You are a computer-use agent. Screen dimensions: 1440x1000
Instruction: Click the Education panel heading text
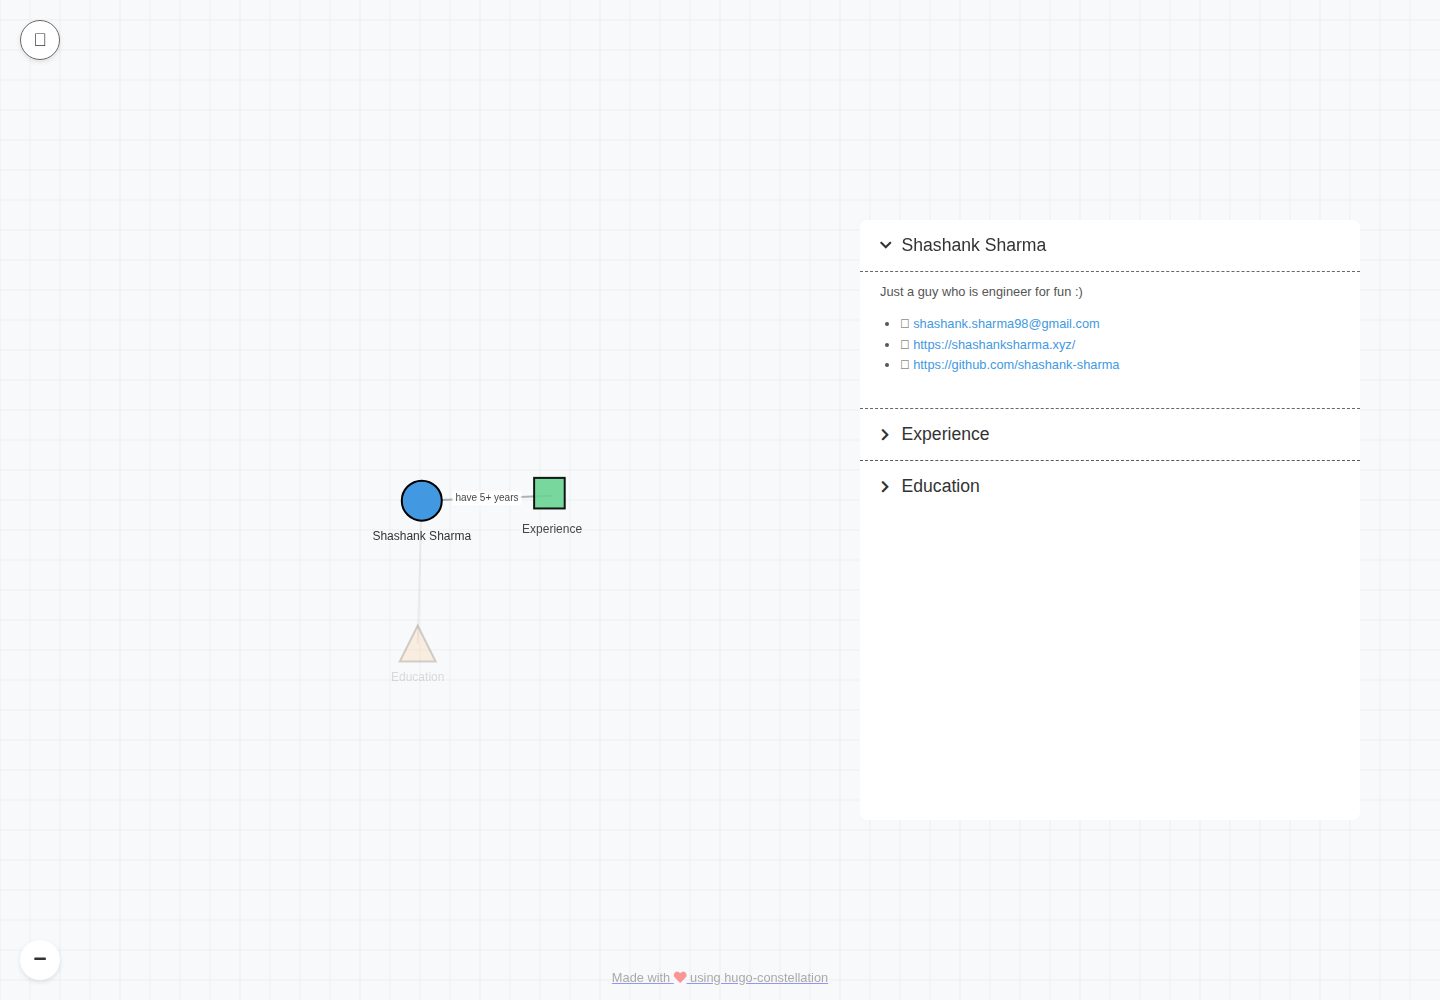pos(940,486)
